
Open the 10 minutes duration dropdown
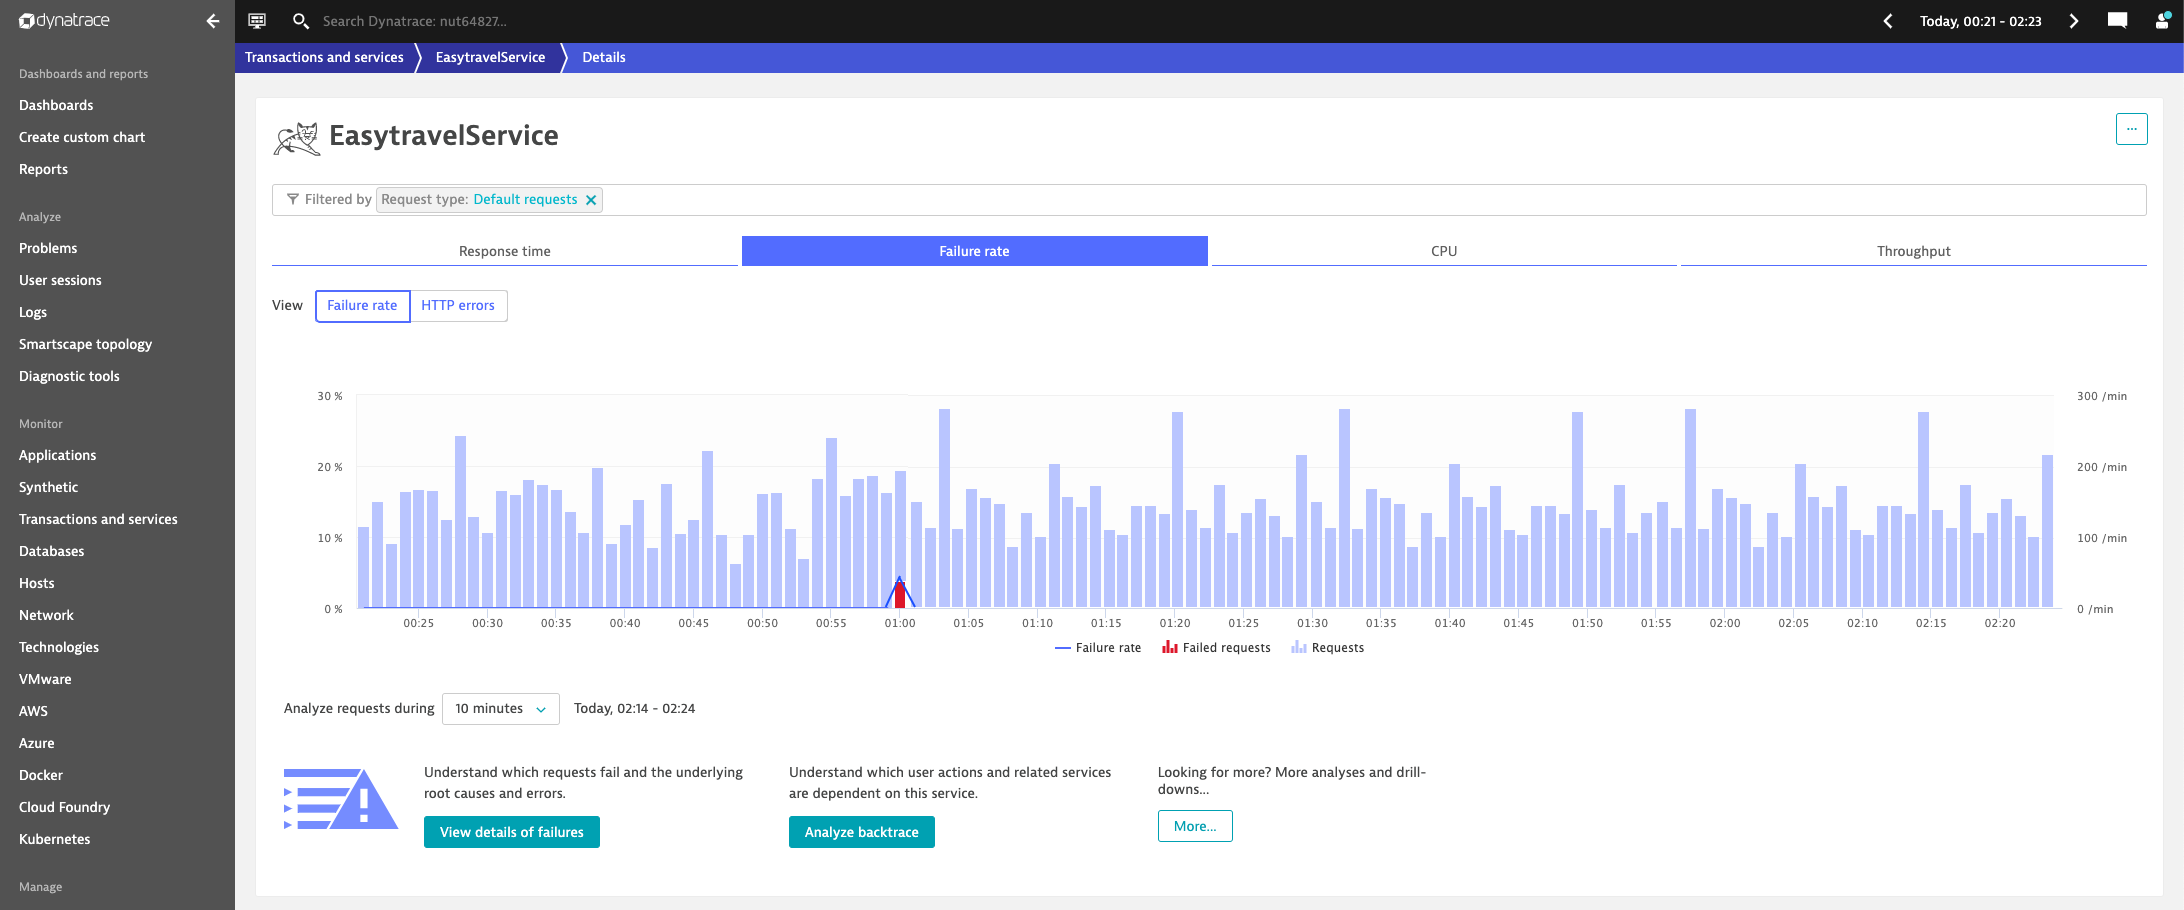pos(500,709)
